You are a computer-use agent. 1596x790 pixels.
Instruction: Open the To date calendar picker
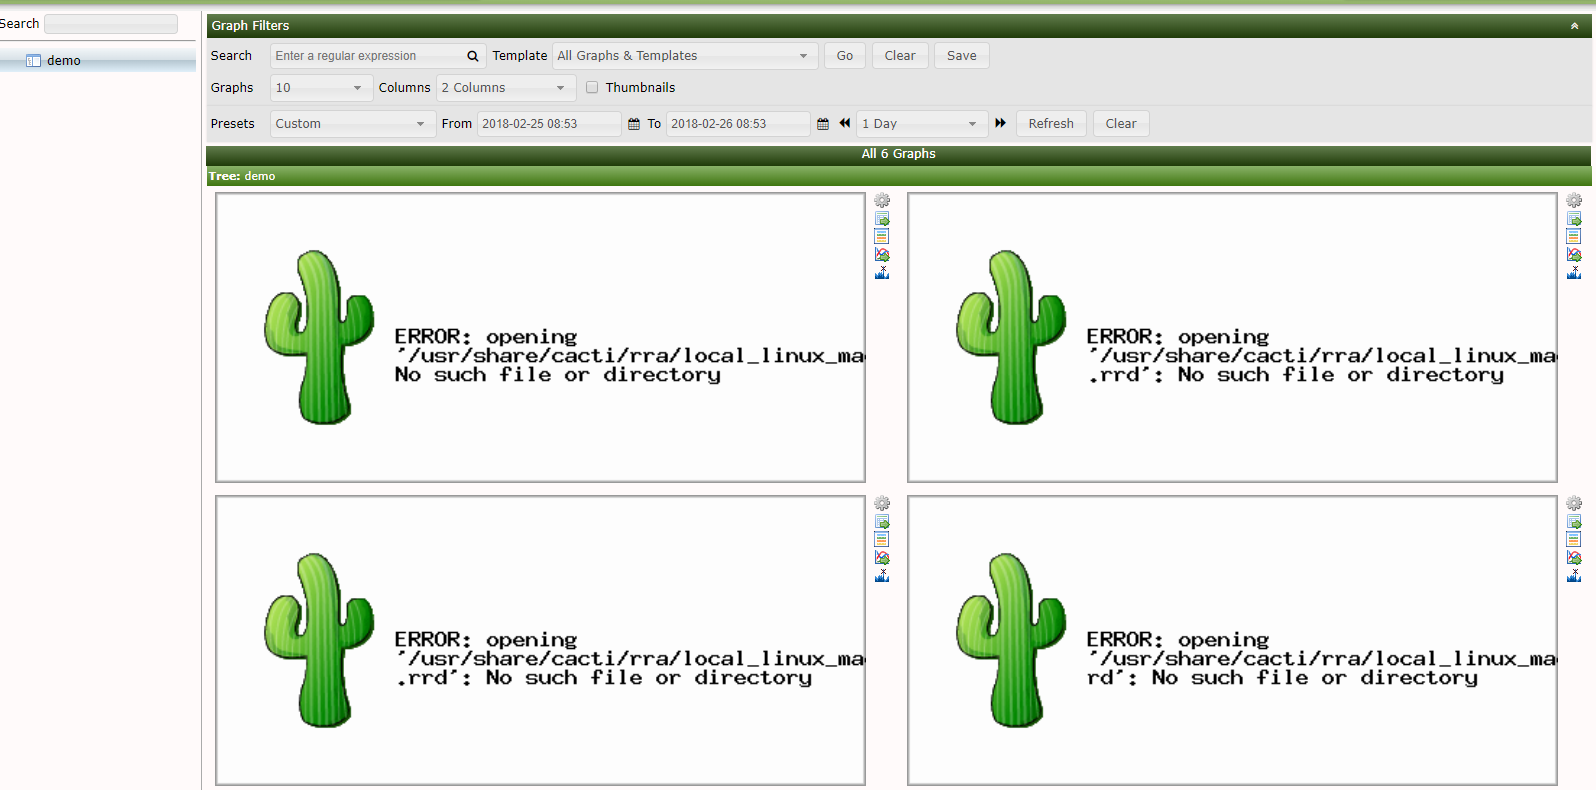point(823,124)
